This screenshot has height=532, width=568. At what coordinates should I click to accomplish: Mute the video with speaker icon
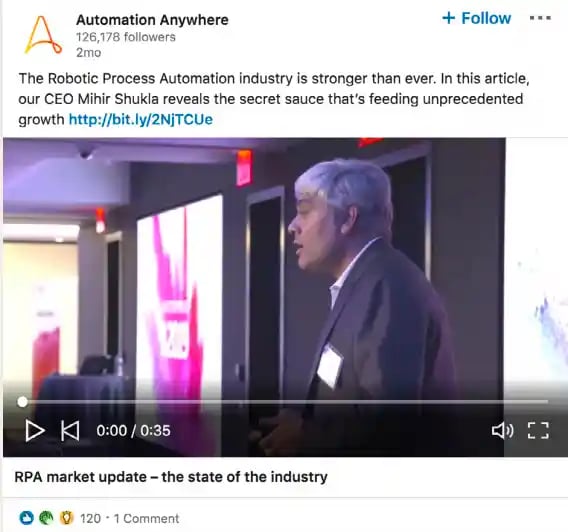tap(502, 431)
